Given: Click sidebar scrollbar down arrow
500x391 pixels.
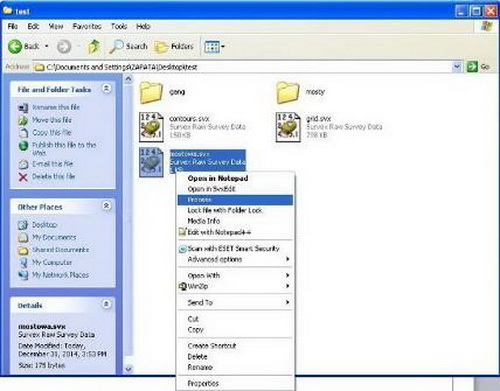Looking at the screenshot, I should [128, 369].
